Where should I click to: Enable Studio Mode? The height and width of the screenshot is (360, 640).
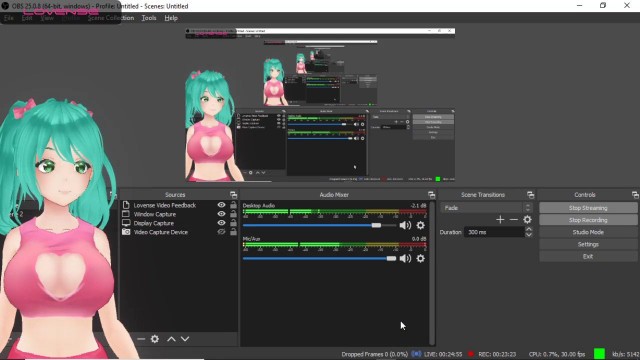pos(588,232)
